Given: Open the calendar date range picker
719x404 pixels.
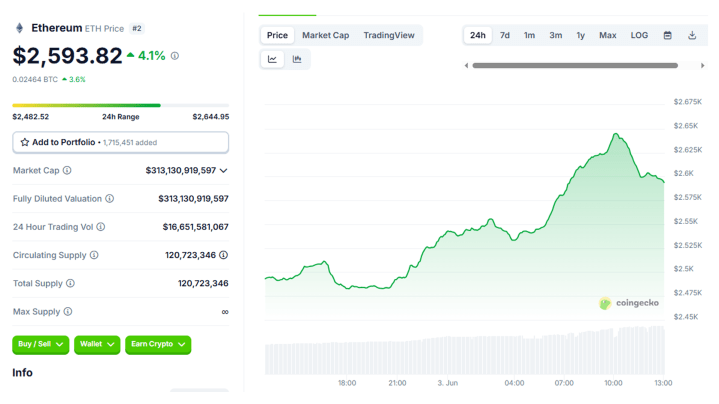Looking at the screenshot, I should [668, 35].
